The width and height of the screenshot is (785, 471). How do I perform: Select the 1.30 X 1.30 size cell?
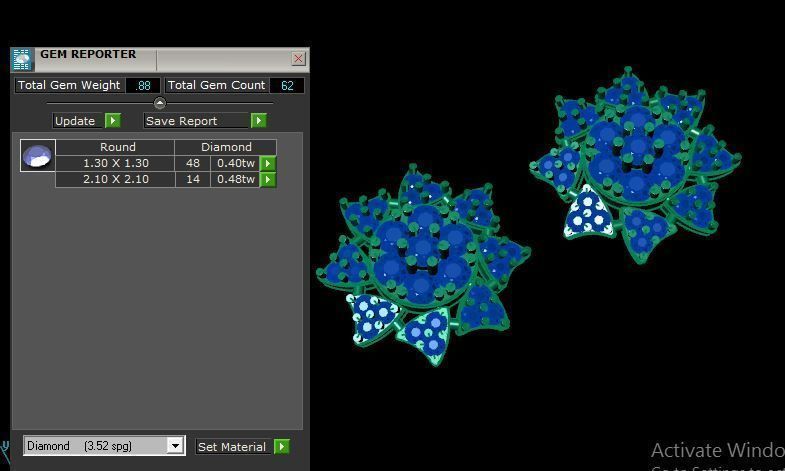116,163
